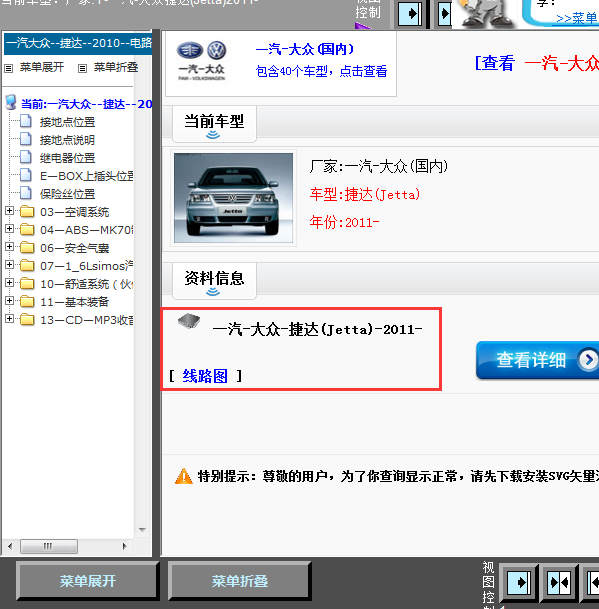Click the orange warning triangle icon

click(x=184, y=476)
